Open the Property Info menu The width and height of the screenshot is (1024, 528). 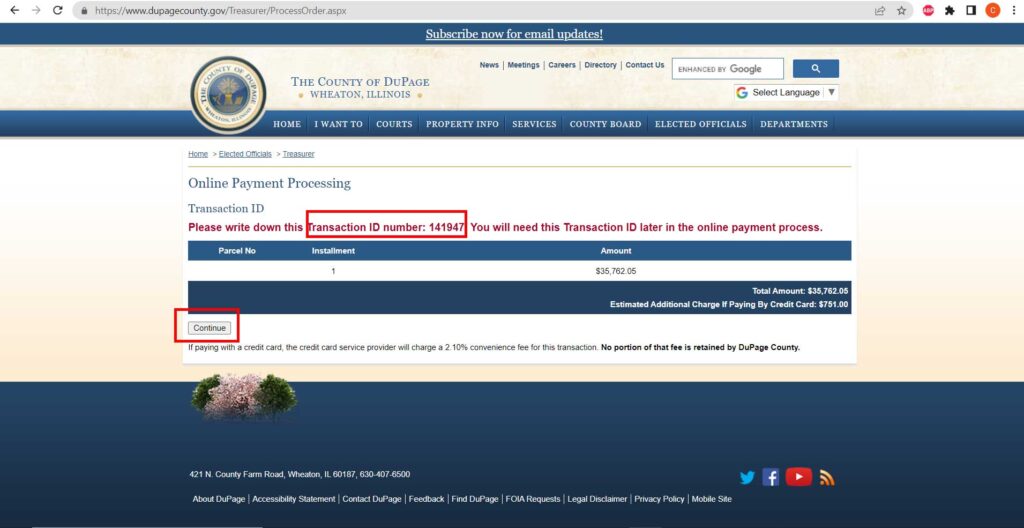pyautogui.click(x=462, y=124)
